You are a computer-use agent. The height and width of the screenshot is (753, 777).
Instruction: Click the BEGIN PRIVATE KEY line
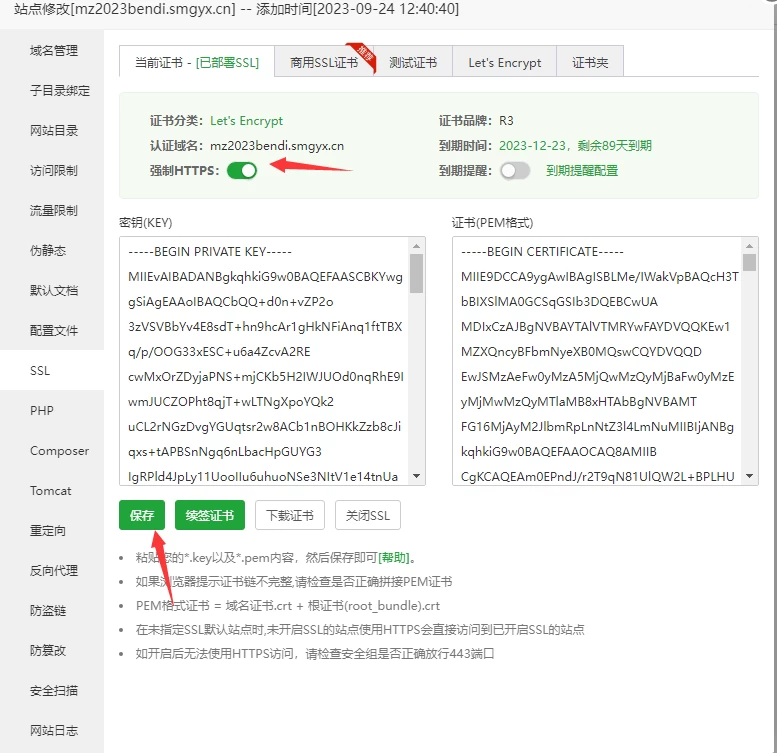tap(210, 252)
